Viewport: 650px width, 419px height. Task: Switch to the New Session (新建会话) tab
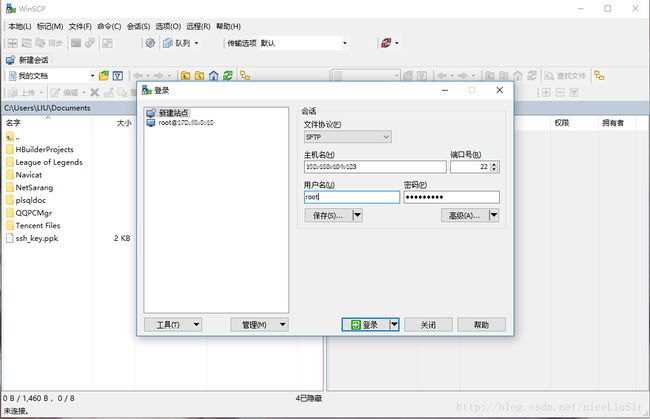(x=27, y=60)
